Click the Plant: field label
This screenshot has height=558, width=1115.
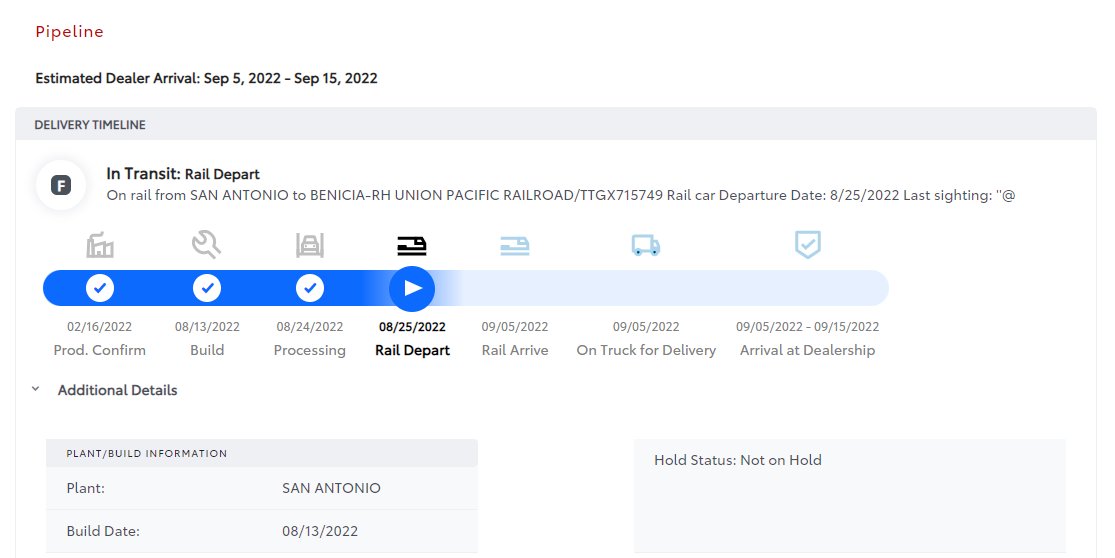pos(85,488)
